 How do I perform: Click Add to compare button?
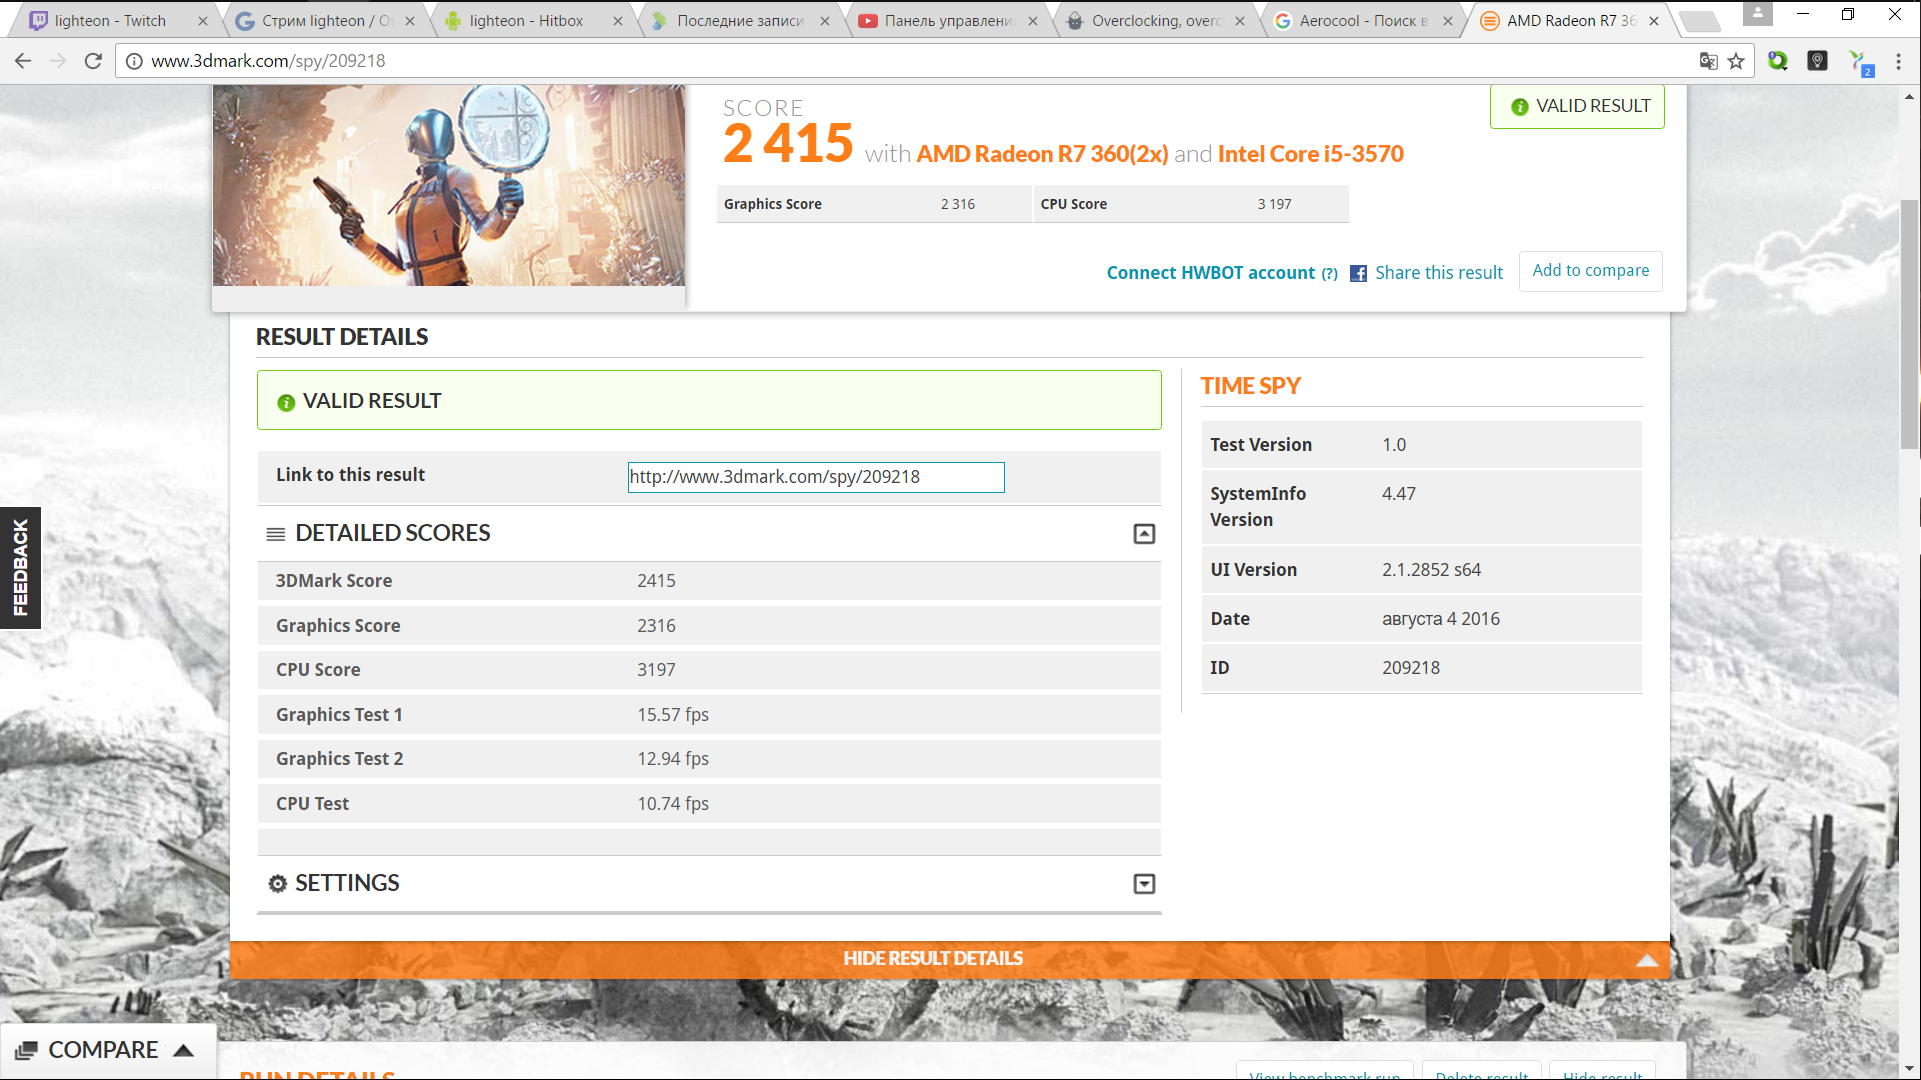1590,271
